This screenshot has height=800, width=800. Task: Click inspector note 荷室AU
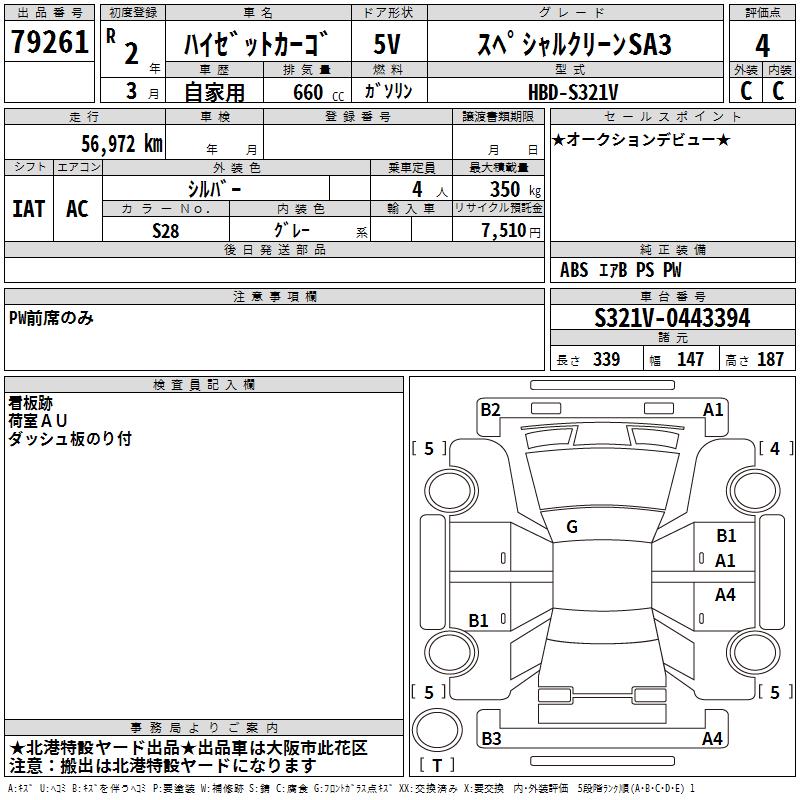pyautogui.click(x=38, y=421)
